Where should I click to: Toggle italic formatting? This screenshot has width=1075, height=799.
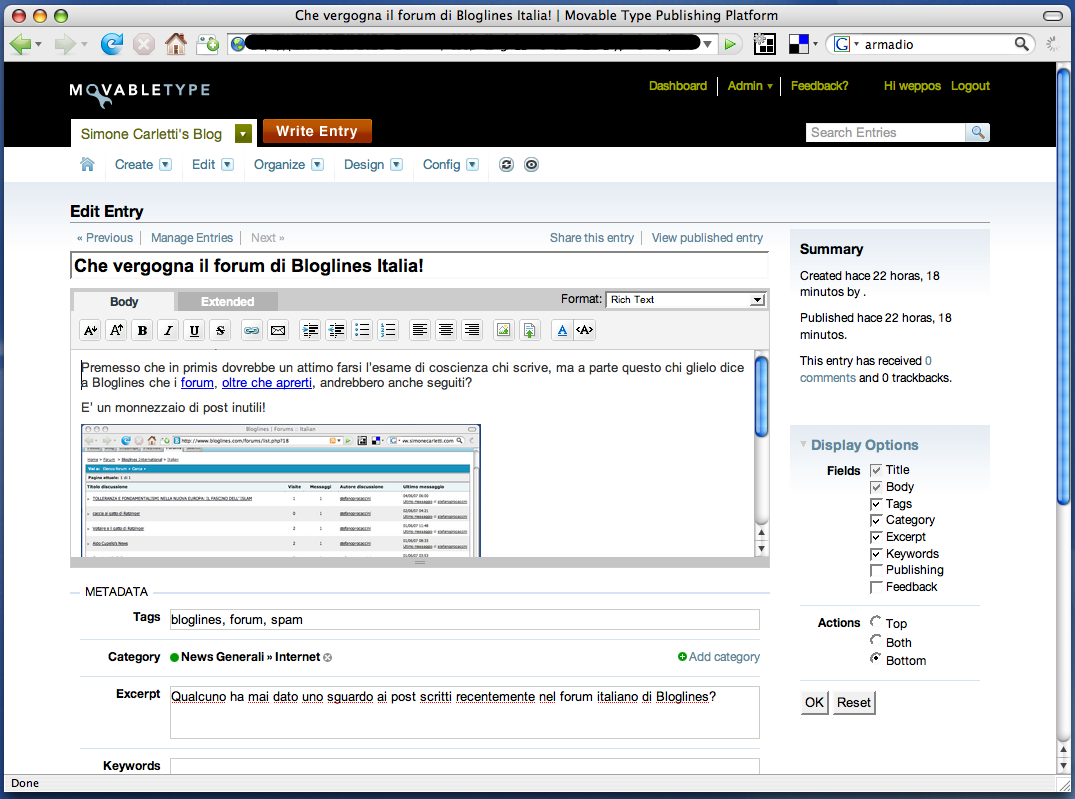tap(168, 330)
